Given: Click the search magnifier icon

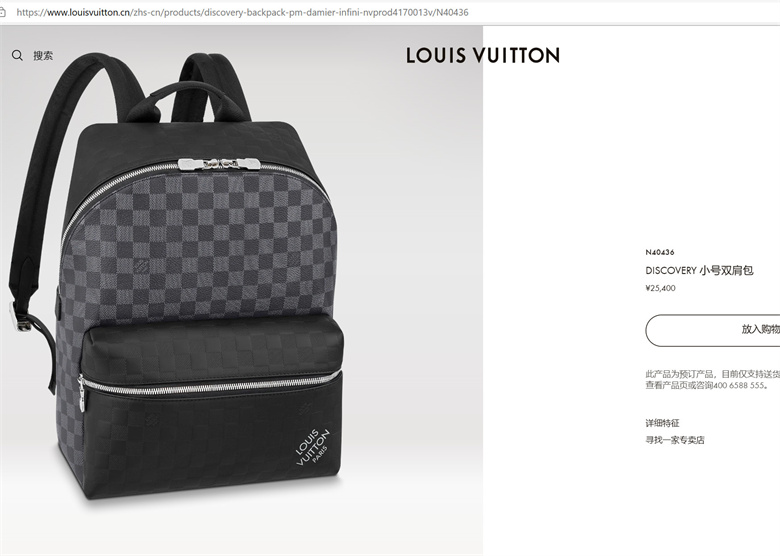Looking at the screenshot, I should pos(17,55).
